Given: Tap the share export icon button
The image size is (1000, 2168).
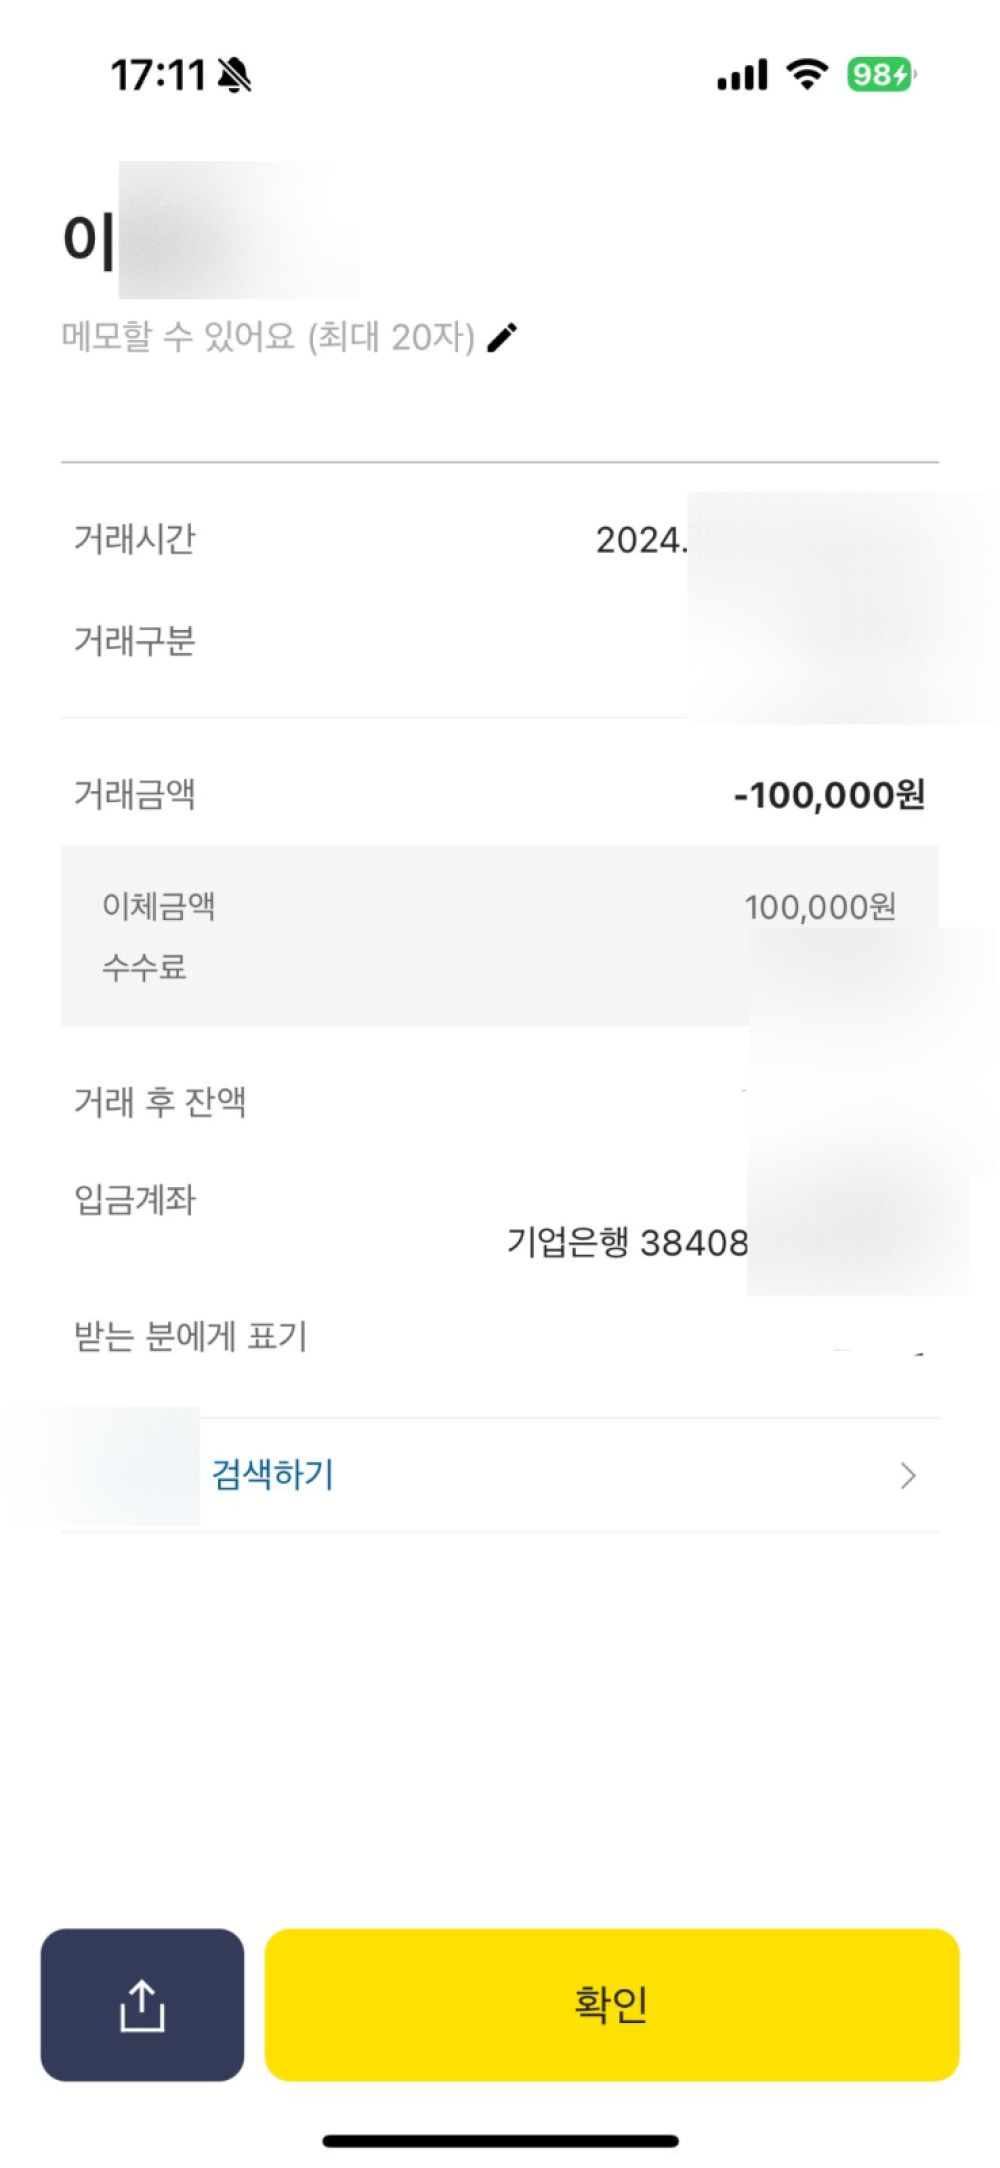Looking at the screenshot, I should [142, 2005].
